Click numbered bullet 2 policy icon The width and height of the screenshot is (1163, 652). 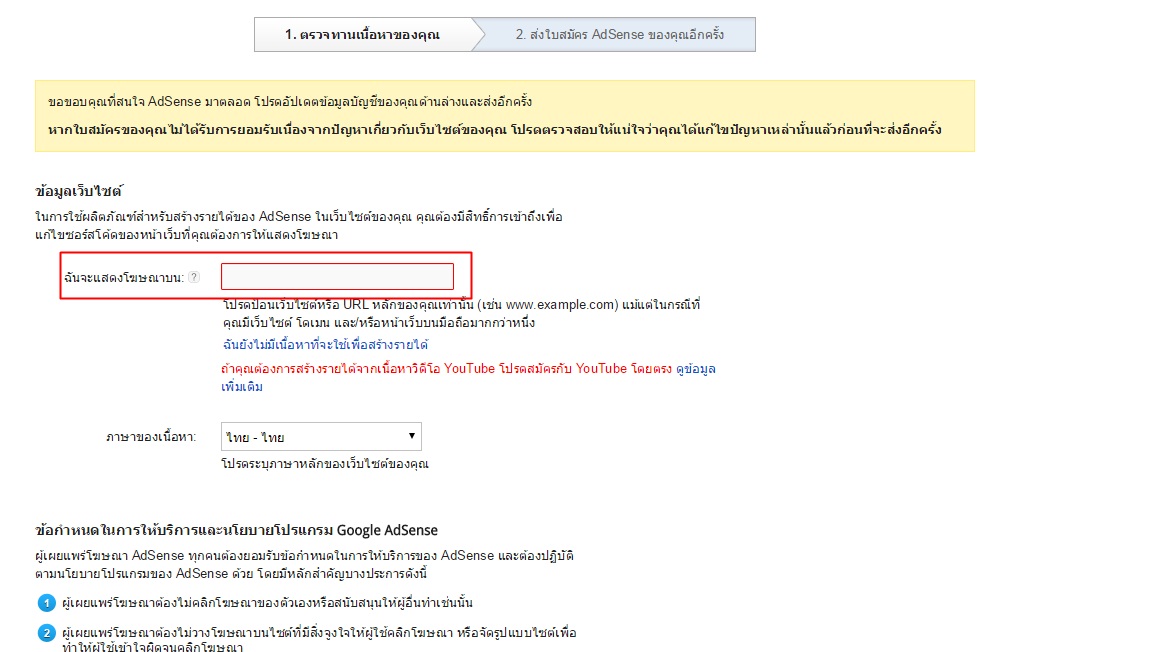pyautogui.click(x=46, y=633)
